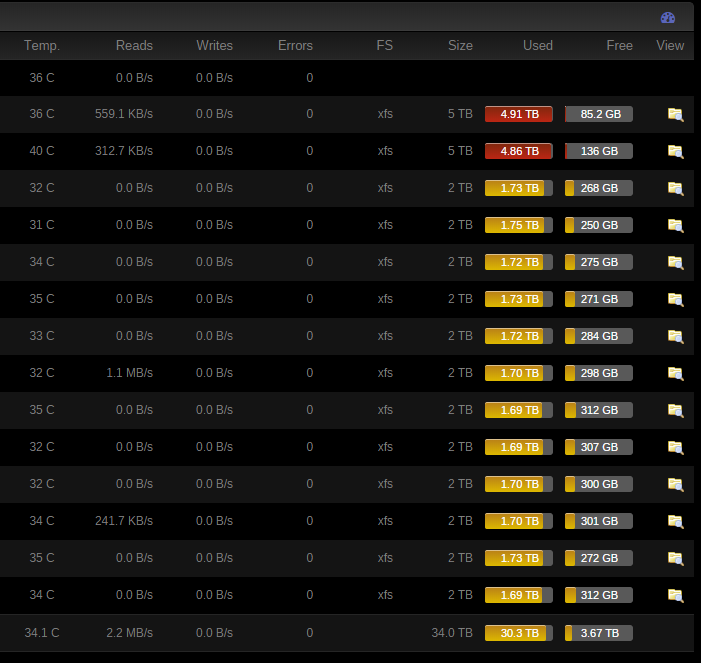Viewport: 701px width, 663px height.
Task: View files on the 301 GB free disk
Action: 676,522
